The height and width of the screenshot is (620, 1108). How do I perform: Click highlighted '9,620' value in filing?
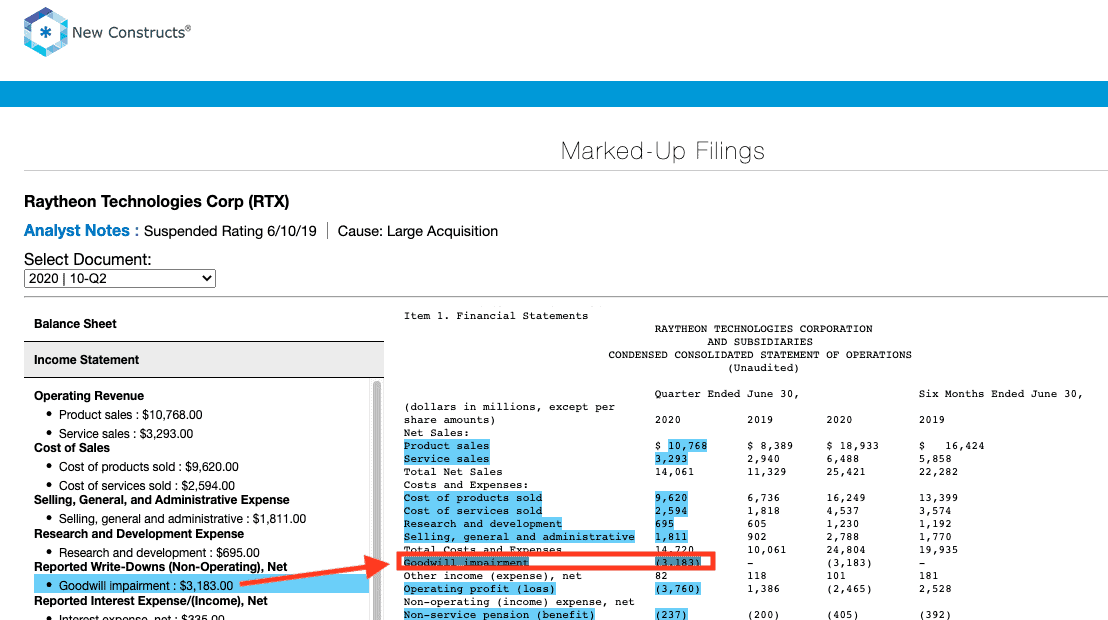click(671, 498)
